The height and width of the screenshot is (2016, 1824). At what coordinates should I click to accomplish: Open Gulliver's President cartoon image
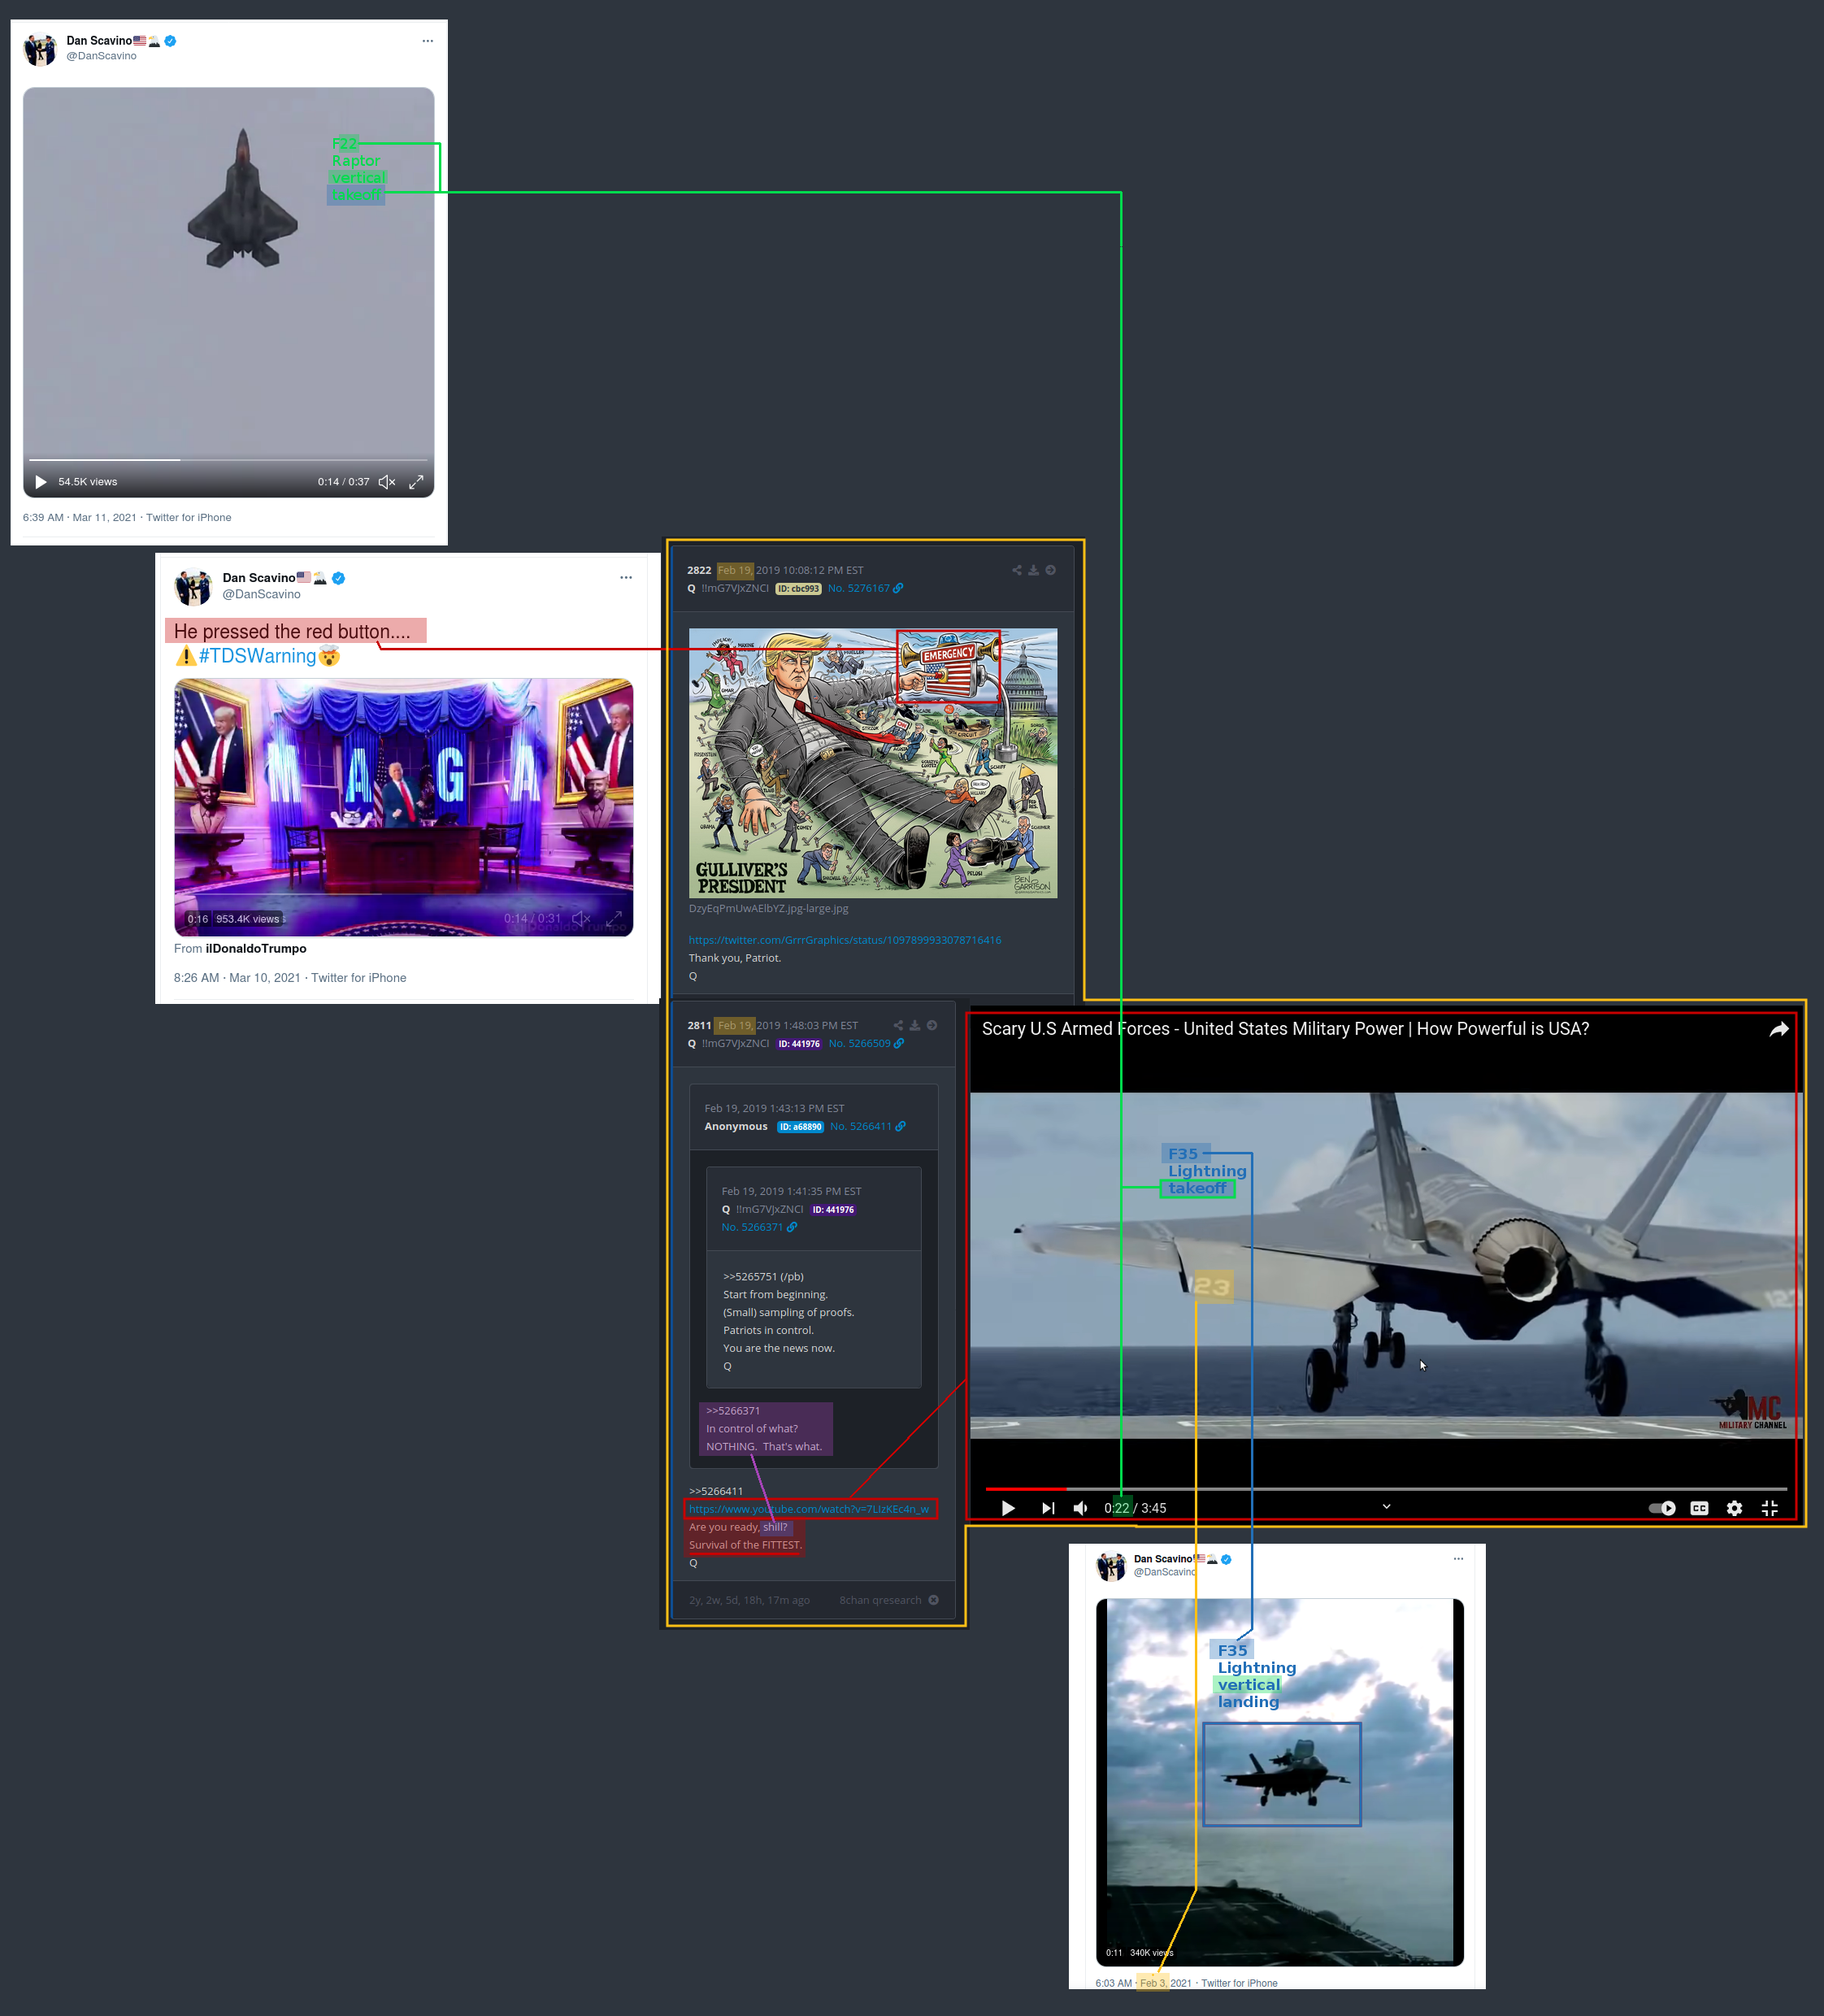(873, 763)
